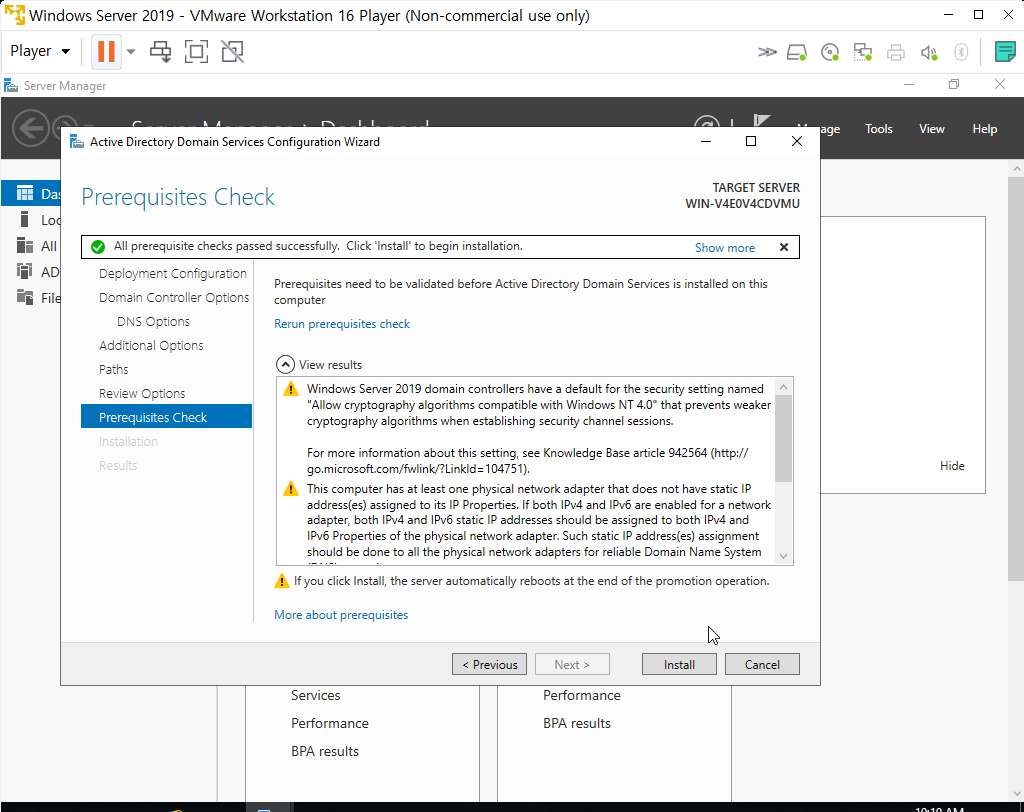Open the Player menu dropdown
The height and width of the screenshot is (812, 1024).
[x=39, y=51]
